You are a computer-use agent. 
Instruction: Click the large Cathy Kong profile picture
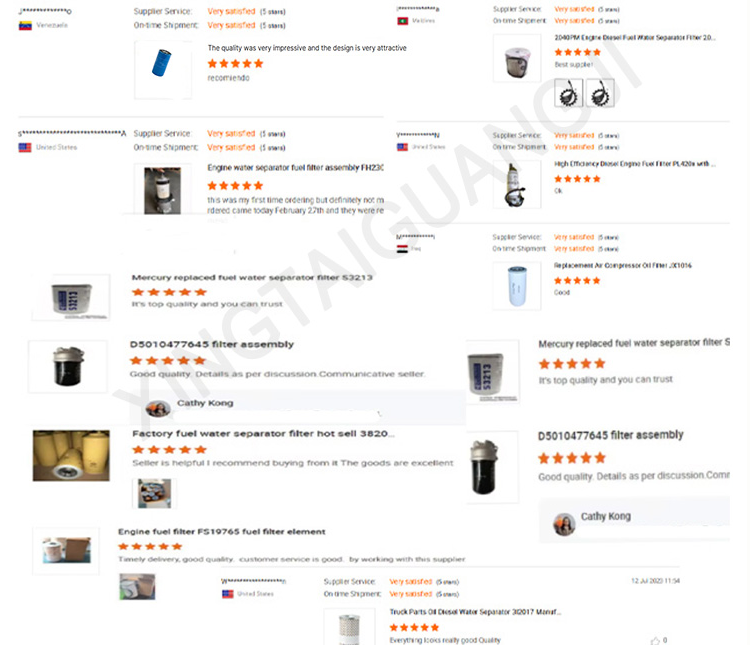click(564, 524)
